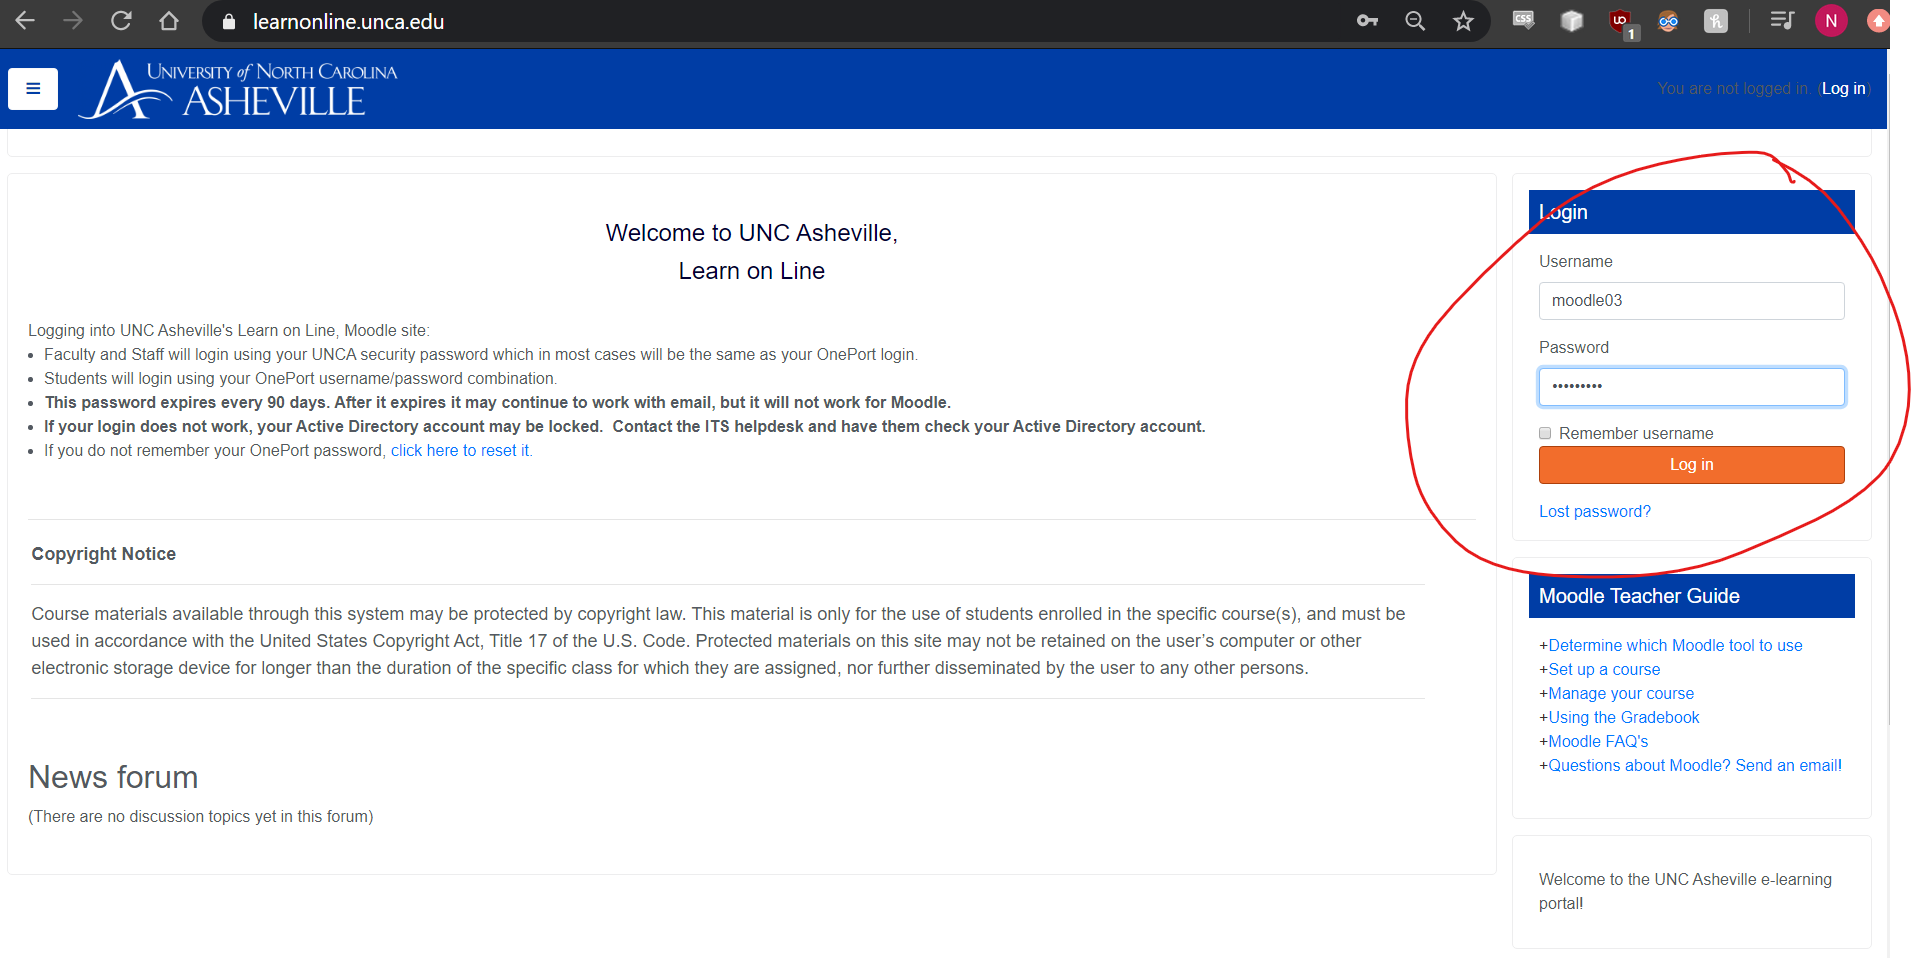Enable the Remember username checkbox
The width and height of the screenshot is (1915, 958).
[x=1545, y=433]
